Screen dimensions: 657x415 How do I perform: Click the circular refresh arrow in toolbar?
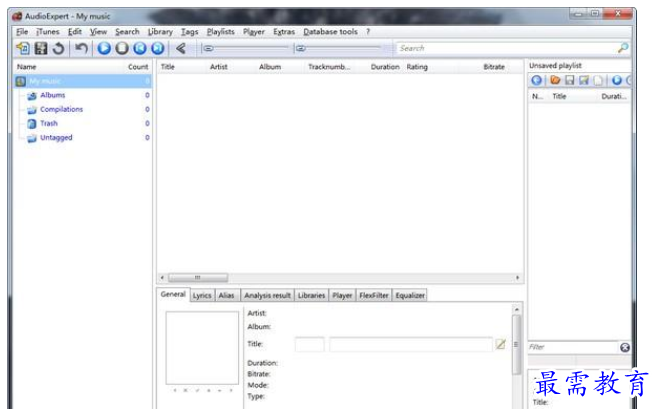click(59, 49)
